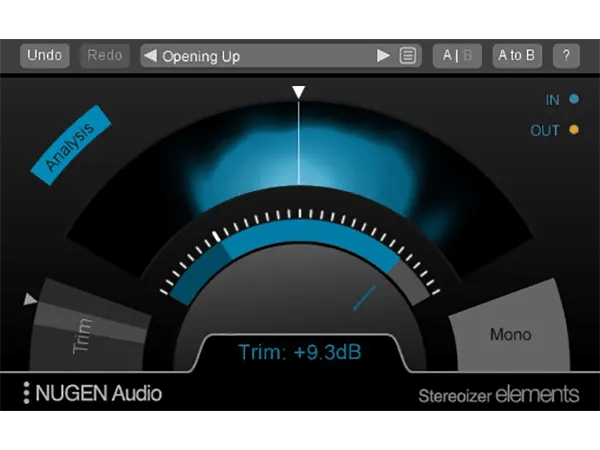
Task: Toggle the A | B comparison
Action: click(x=457, y=56)
